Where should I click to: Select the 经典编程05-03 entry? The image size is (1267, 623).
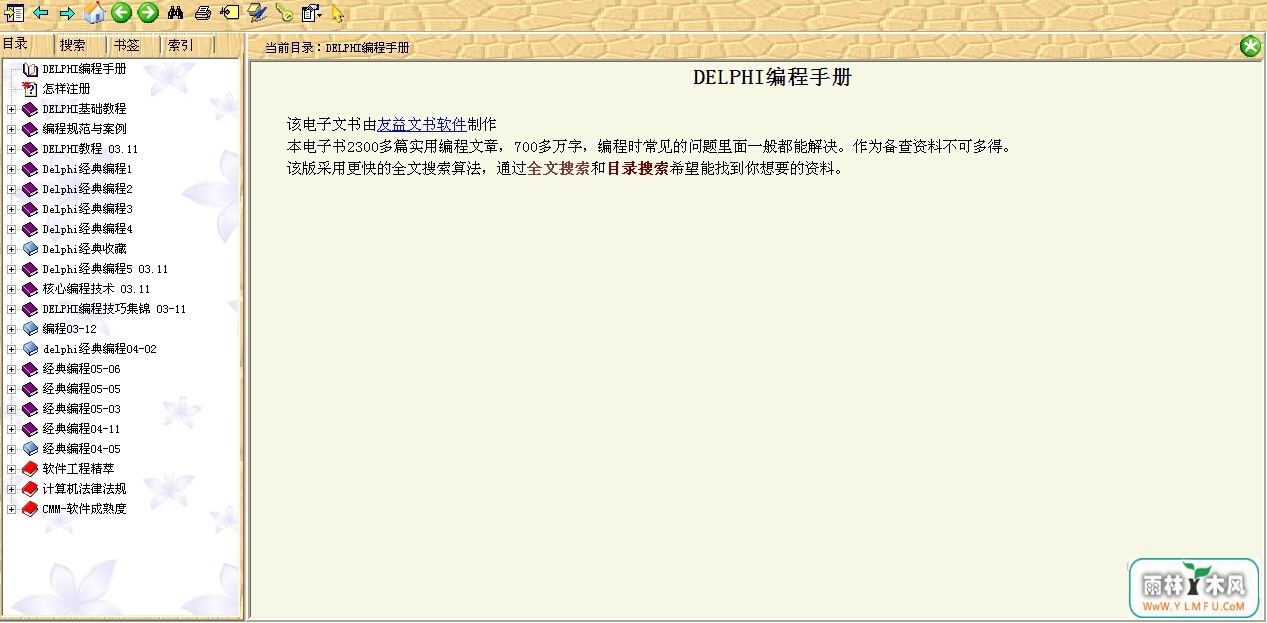[x=81, y=409]
